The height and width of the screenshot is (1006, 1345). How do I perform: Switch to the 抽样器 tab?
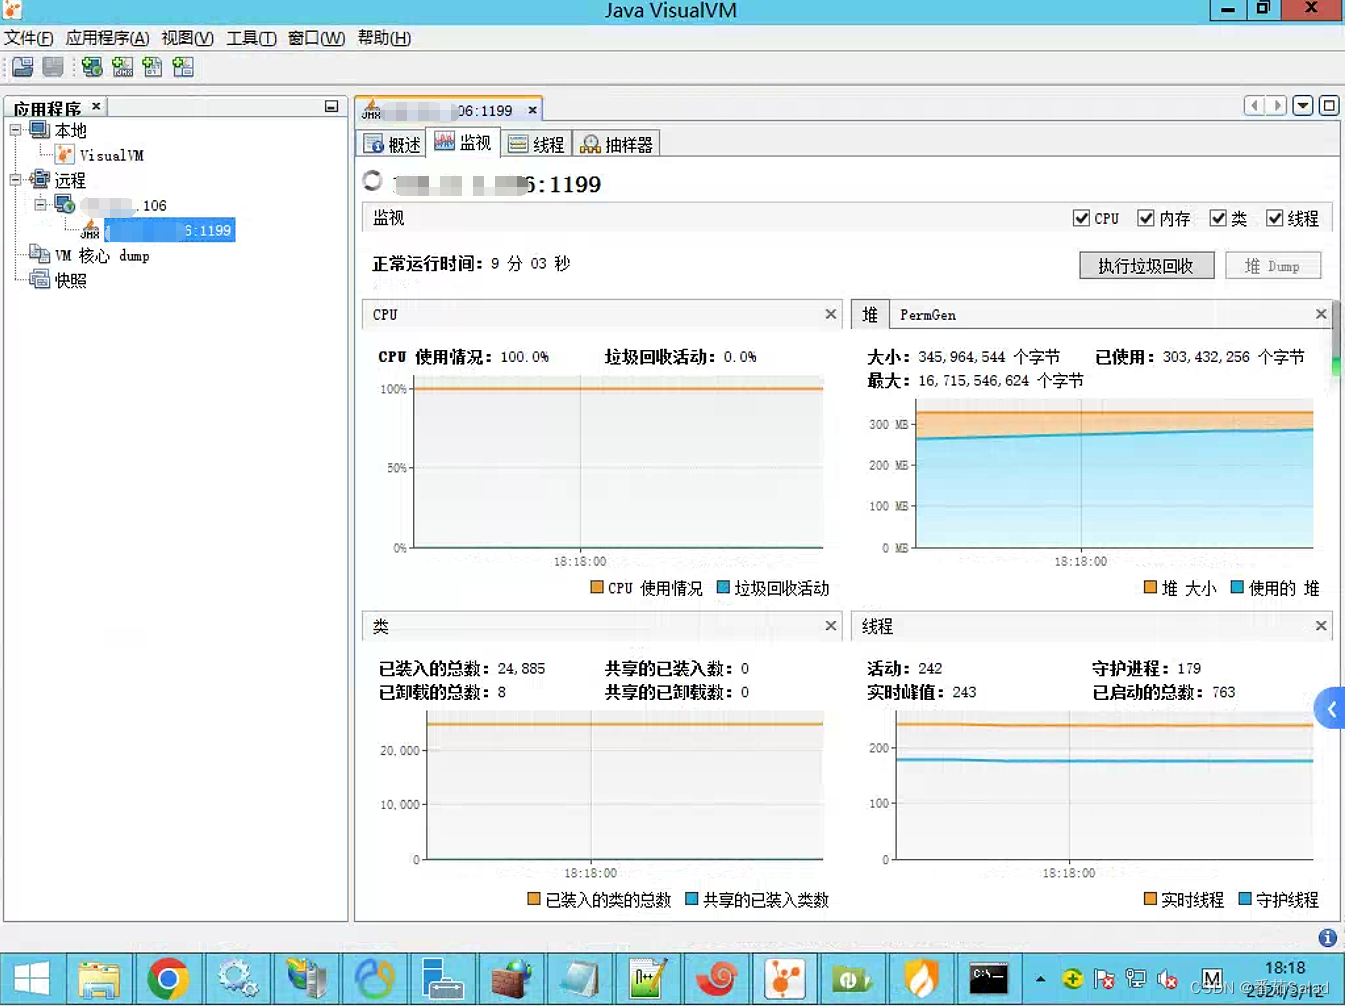(616, 144)
